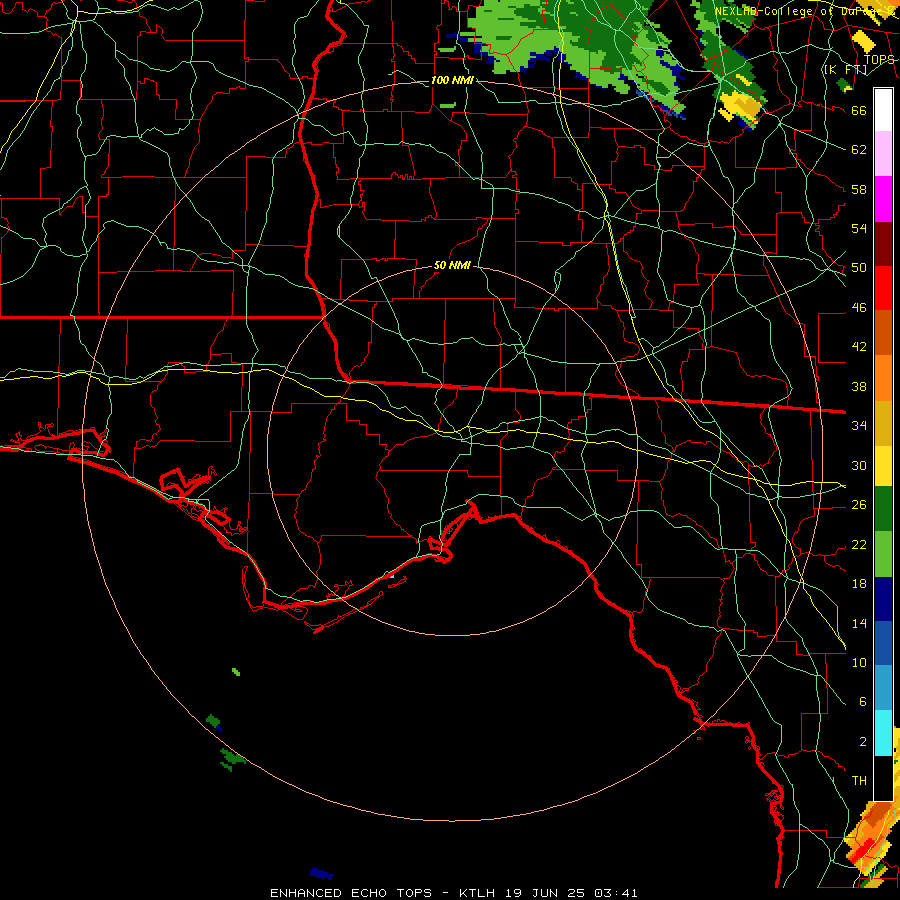Click the orange-red echo cell at bottom right
Image resolution: width=900 pixels, height=900 pixels.
[872, 838]
